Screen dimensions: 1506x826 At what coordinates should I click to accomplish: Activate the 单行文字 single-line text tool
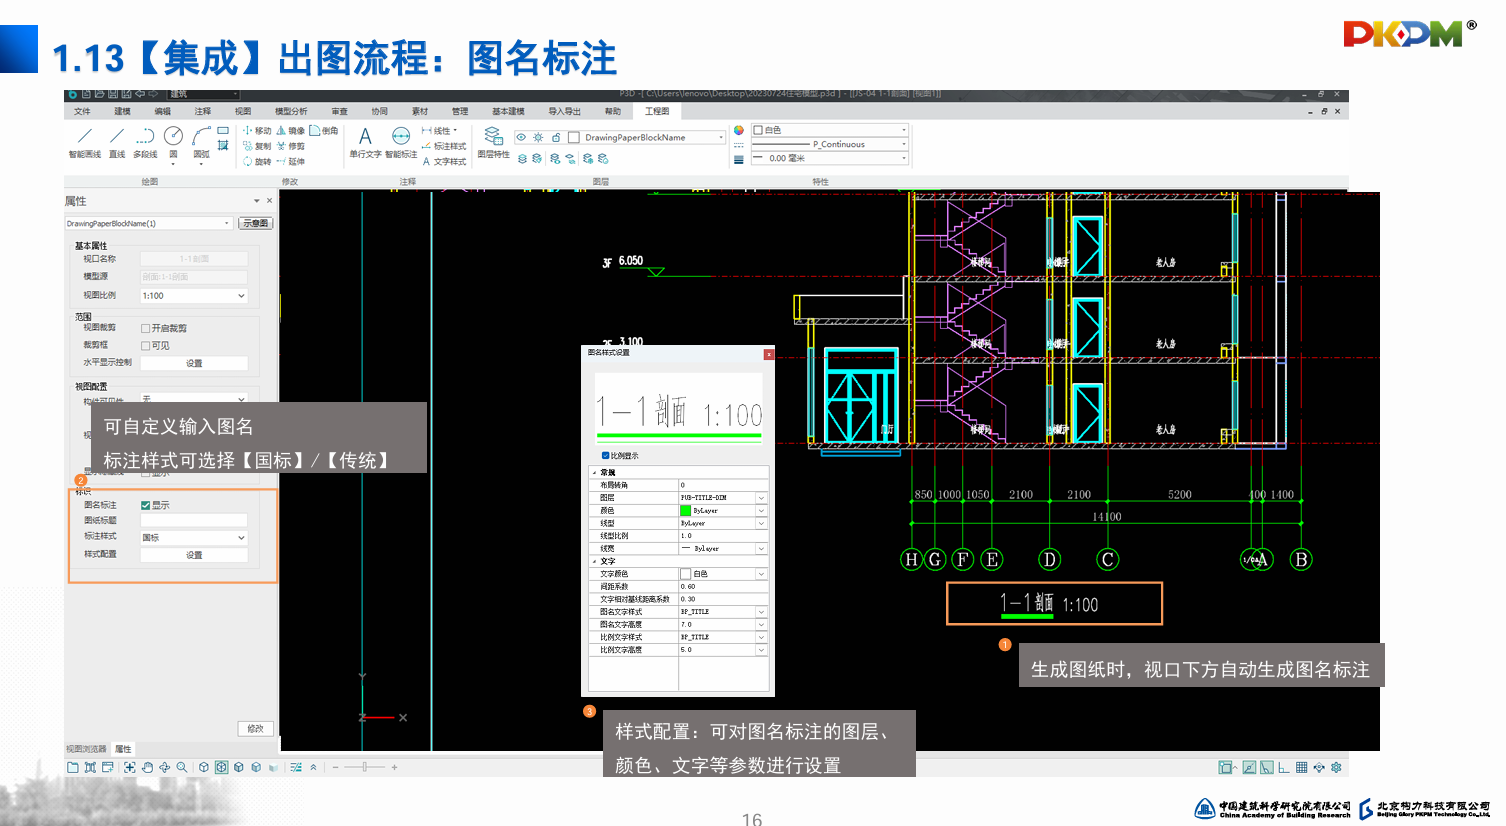pos(365,141)
